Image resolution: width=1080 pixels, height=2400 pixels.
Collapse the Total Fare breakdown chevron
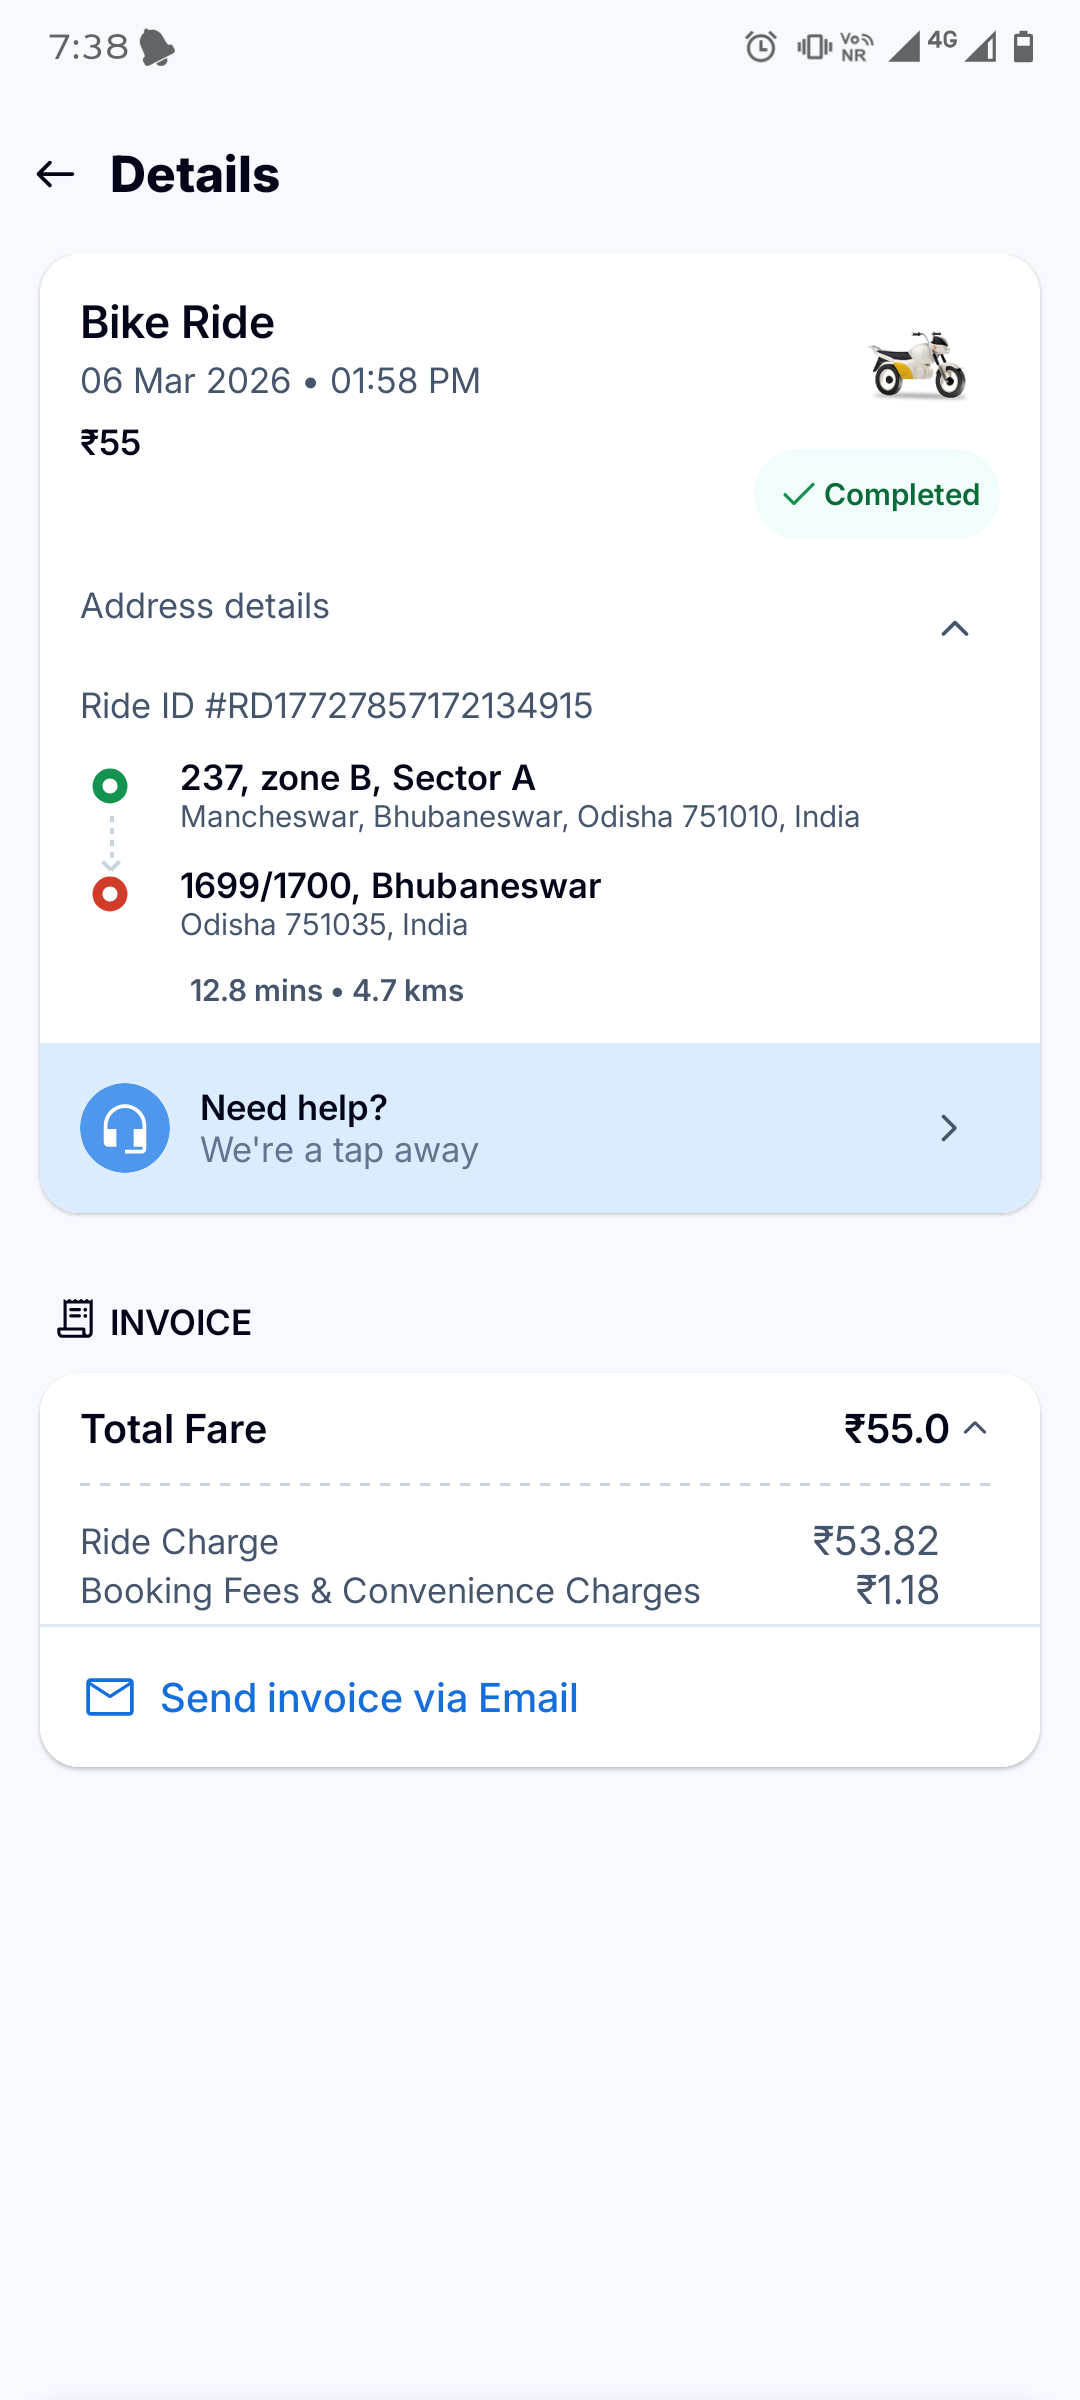975,1428
